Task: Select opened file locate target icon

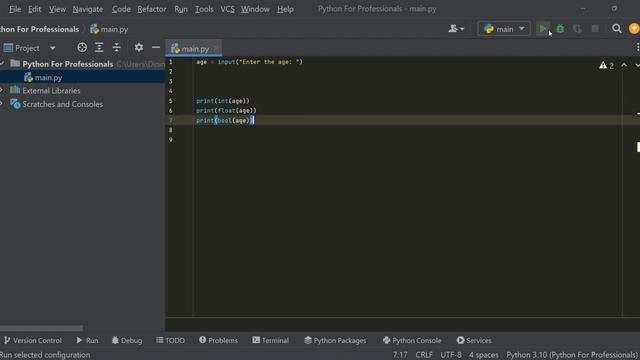Action: (x=82, y=48)
